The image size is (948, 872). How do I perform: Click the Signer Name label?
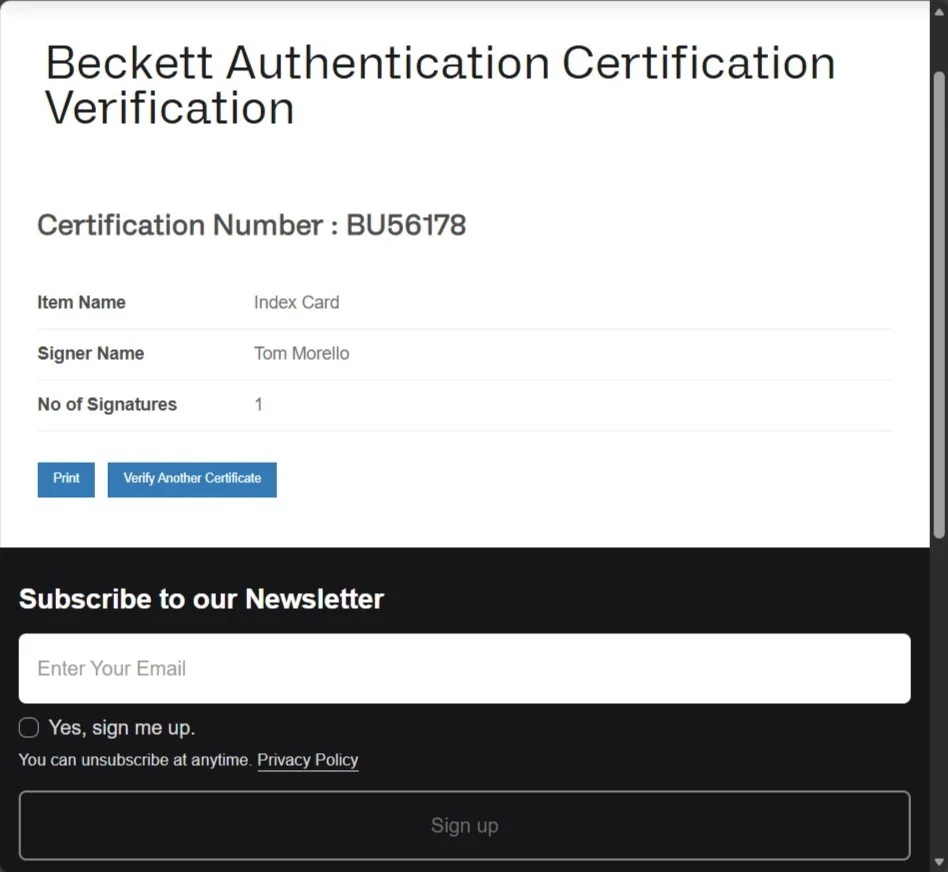click(x=91, y=353)
